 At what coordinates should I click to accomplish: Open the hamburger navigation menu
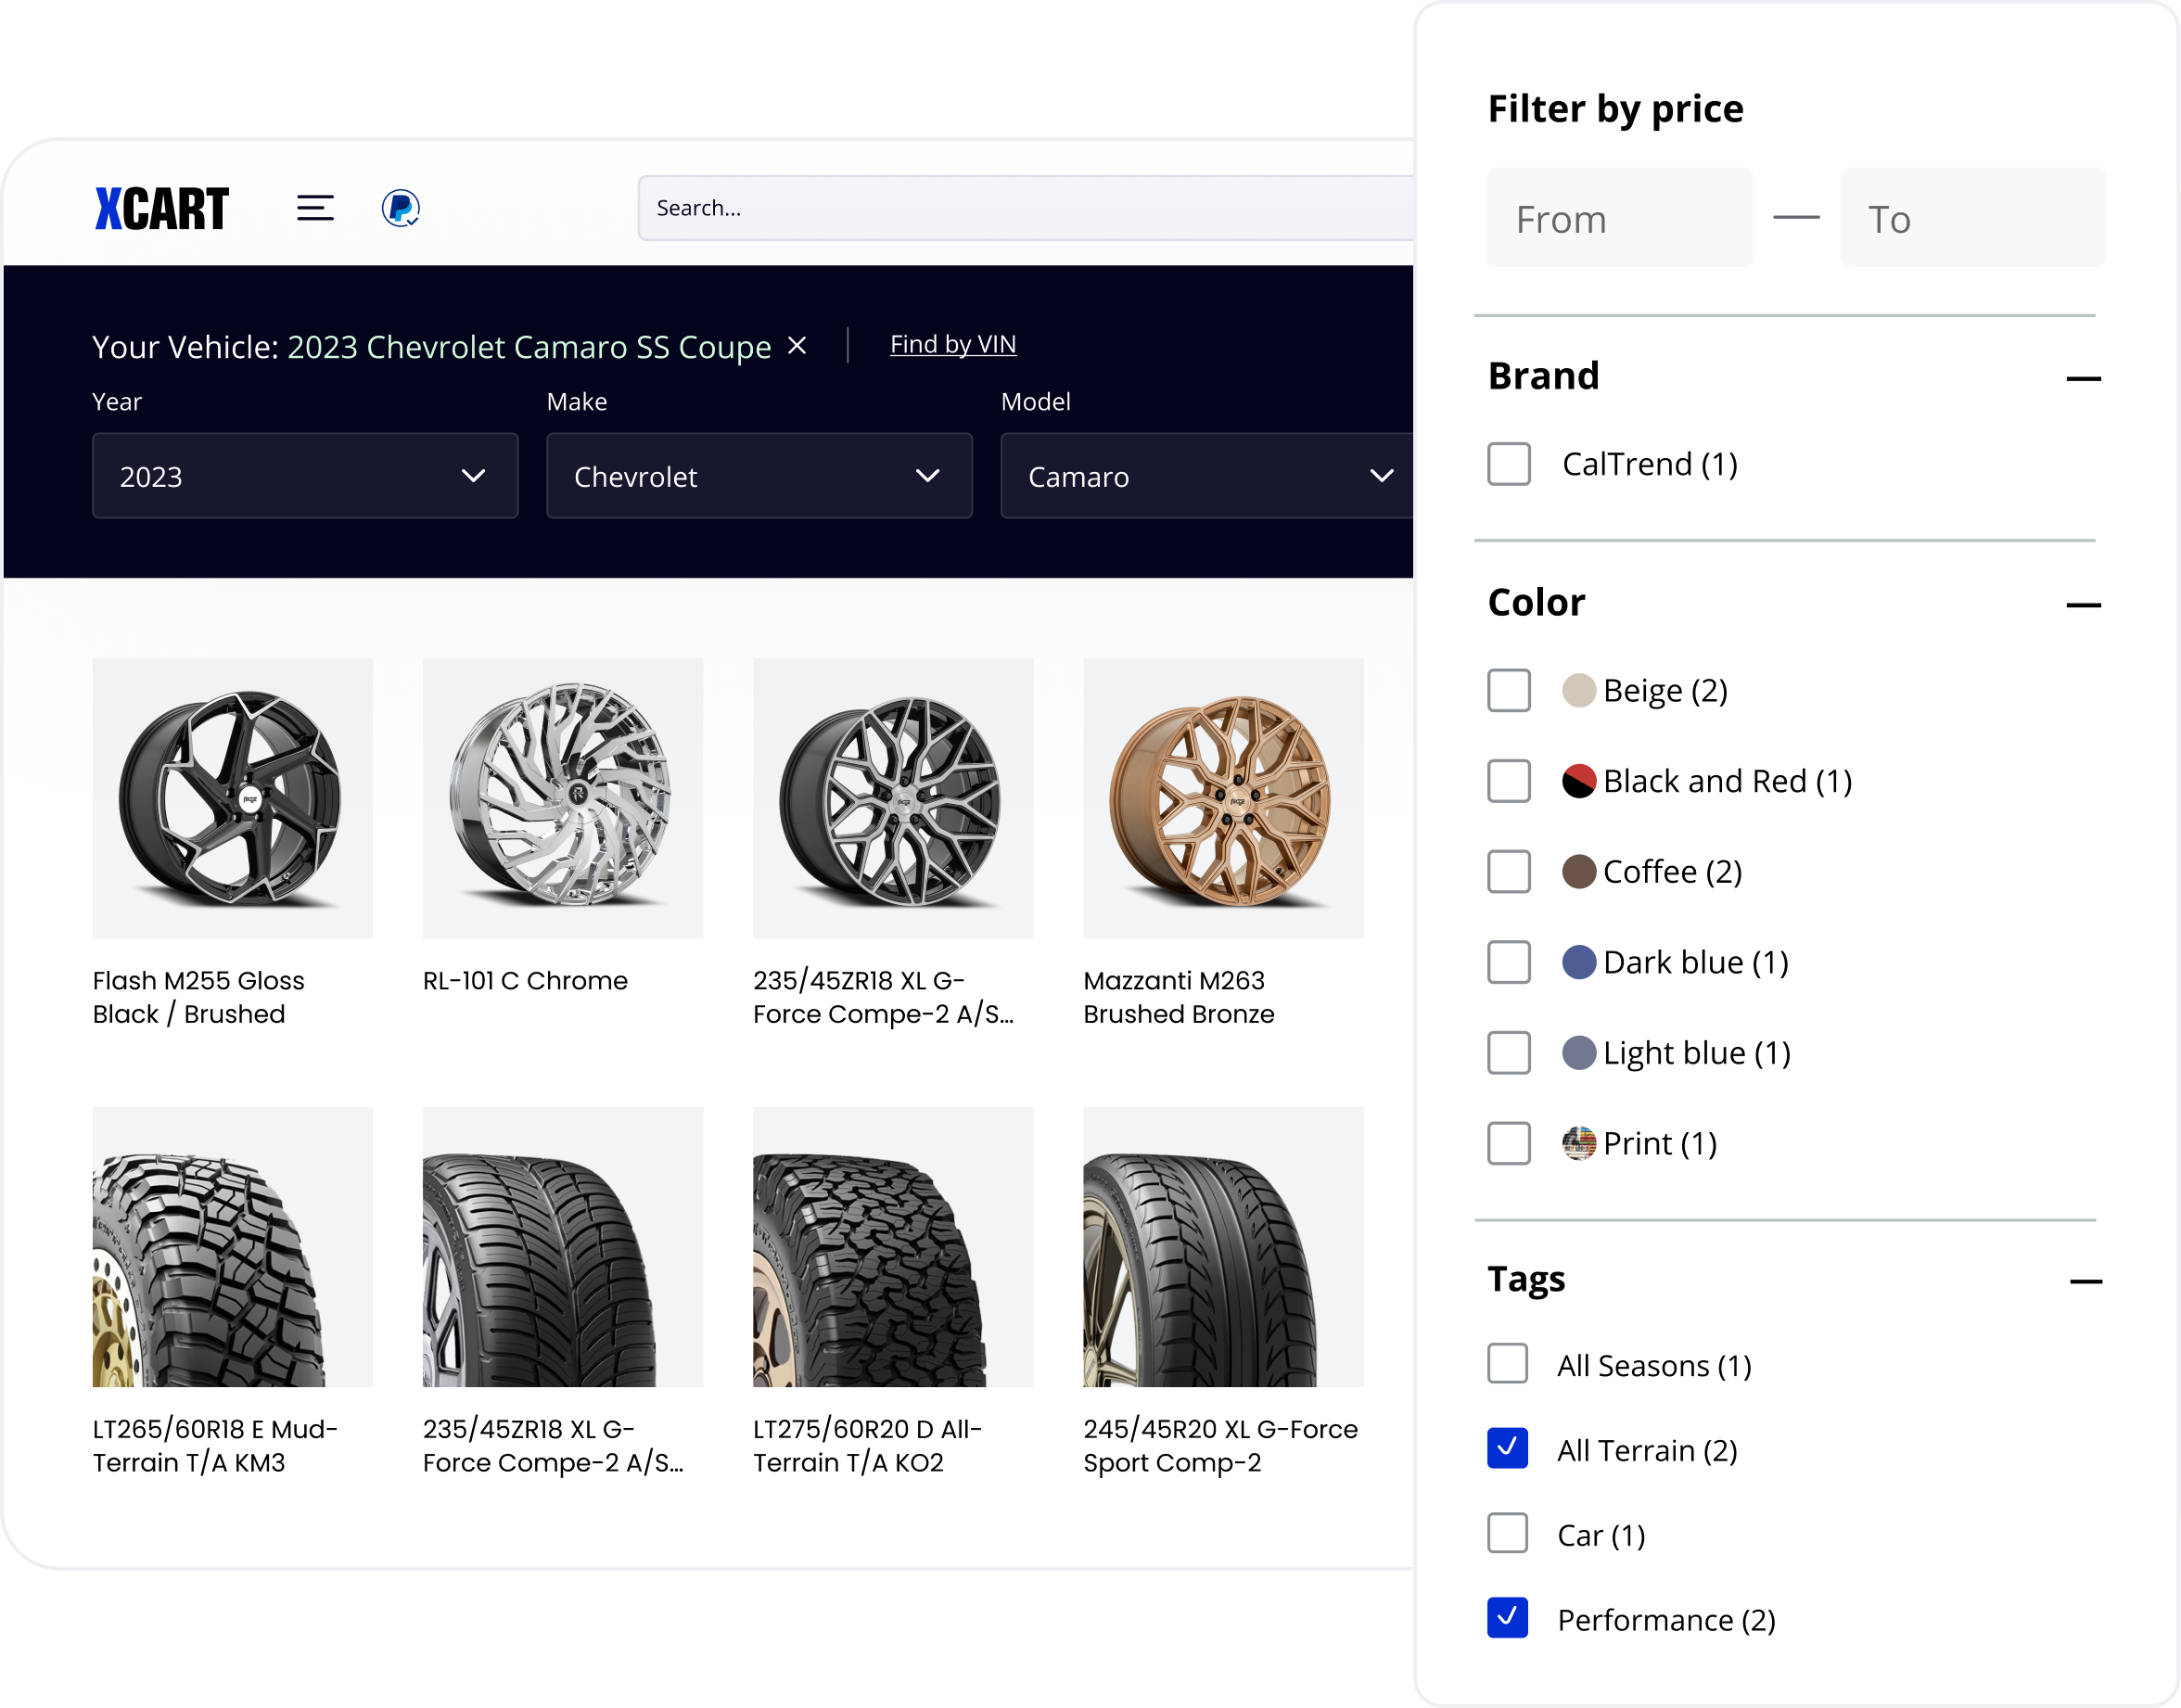click(x=314, y=207)
